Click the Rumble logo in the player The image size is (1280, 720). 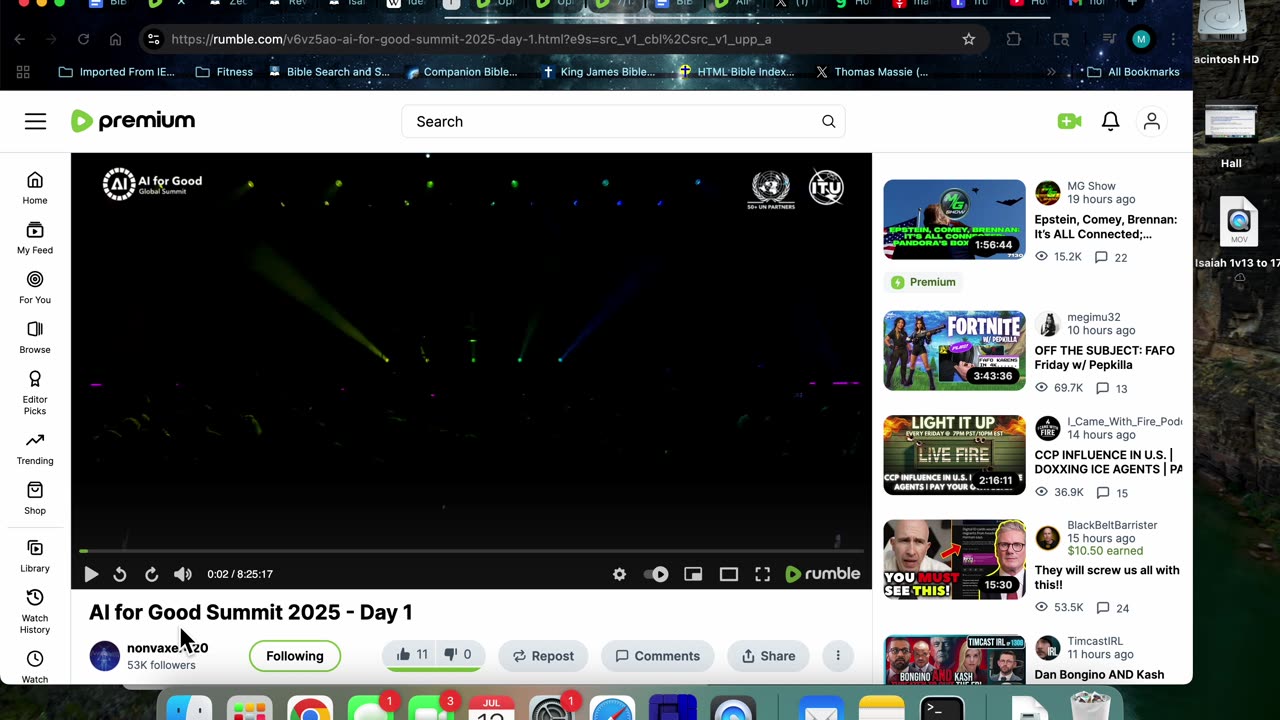pyautogui.click(x=822, y=574)
